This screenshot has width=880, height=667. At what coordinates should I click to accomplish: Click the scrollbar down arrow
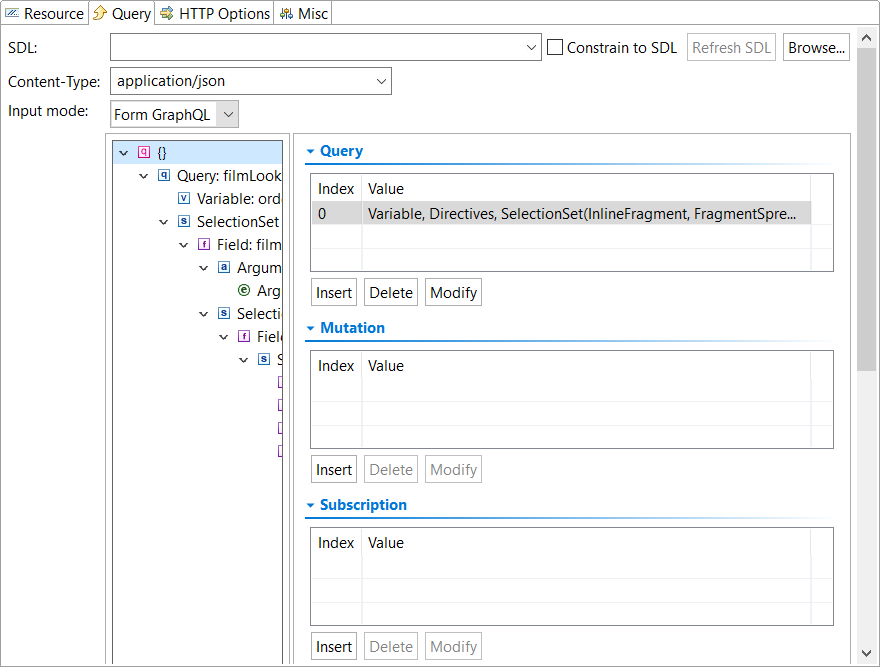(x=866, y=653)
